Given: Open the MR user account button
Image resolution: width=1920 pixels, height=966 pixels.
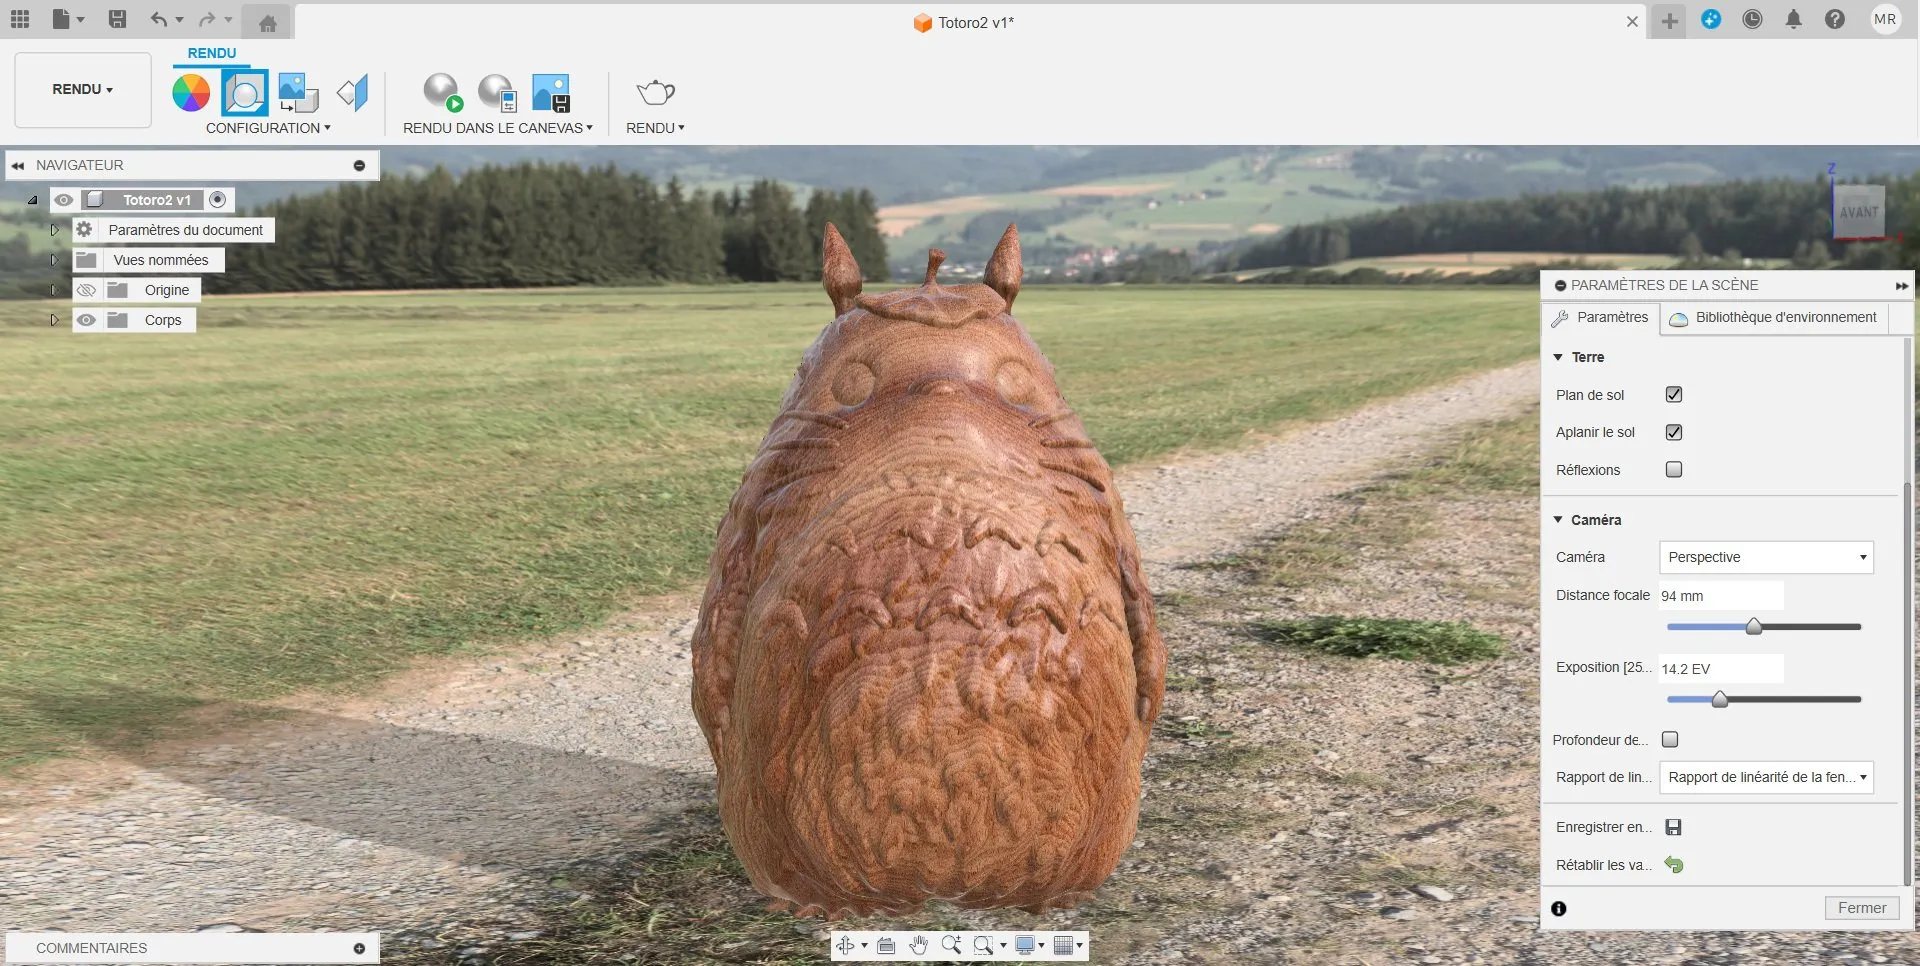Looking at the screenshot, I should coord(1885,19).
